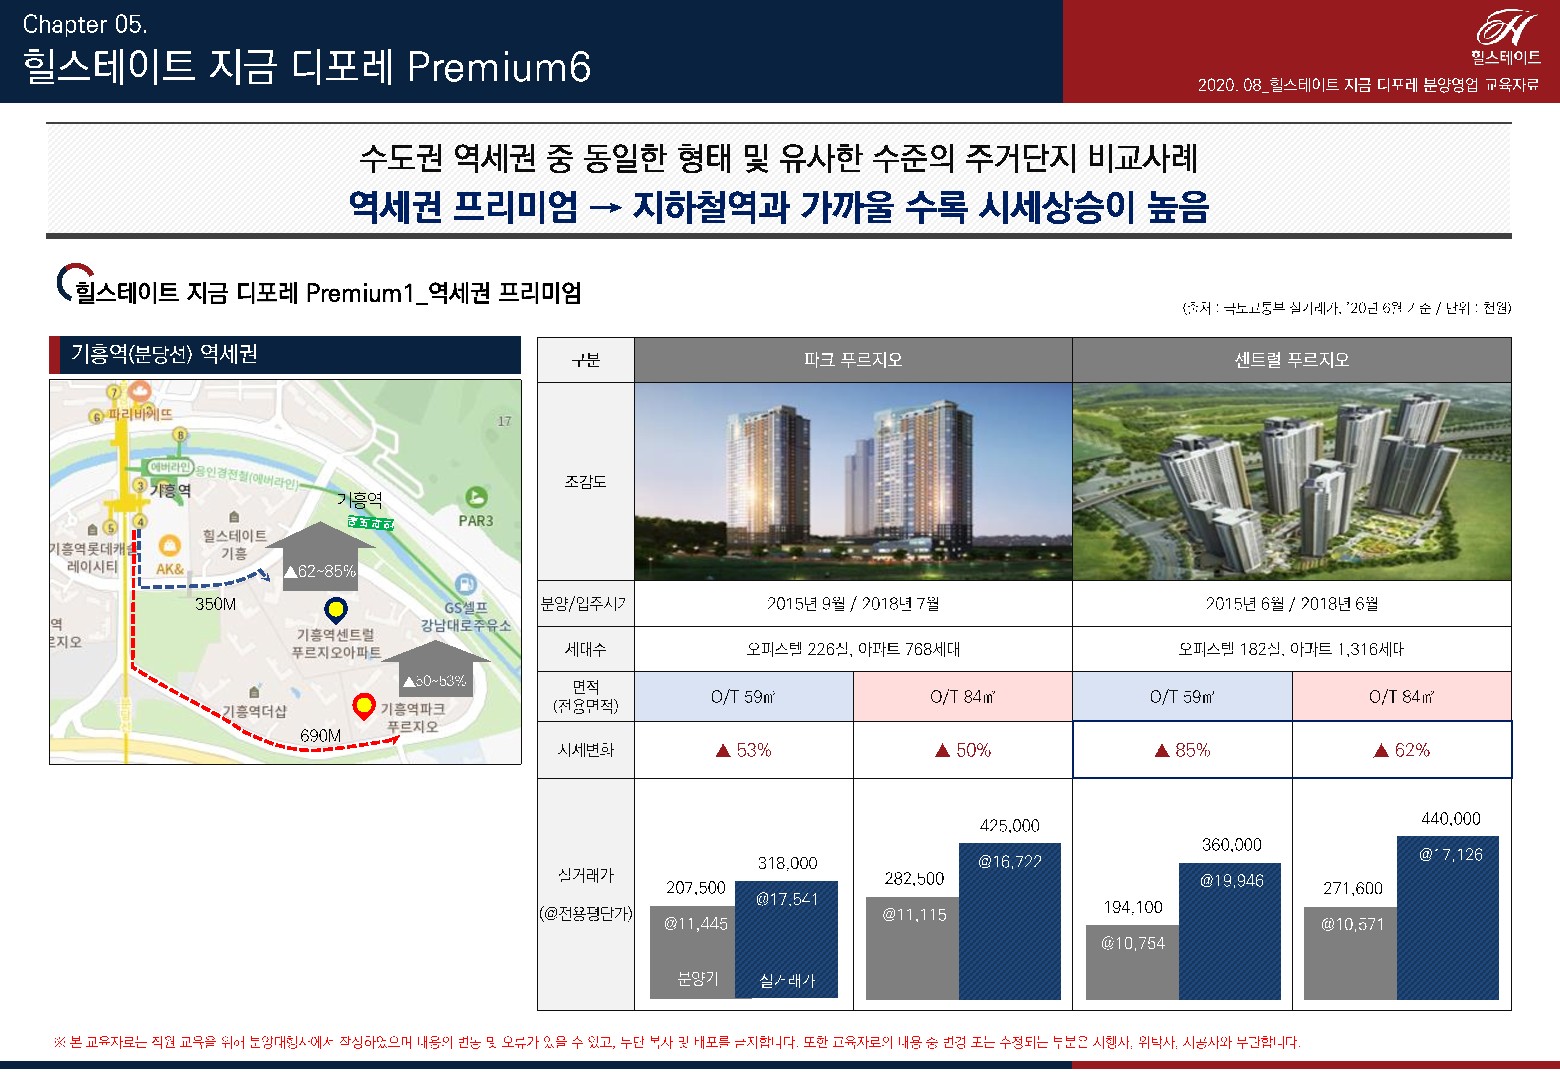Click station exit badge number 4

(141, 521)
